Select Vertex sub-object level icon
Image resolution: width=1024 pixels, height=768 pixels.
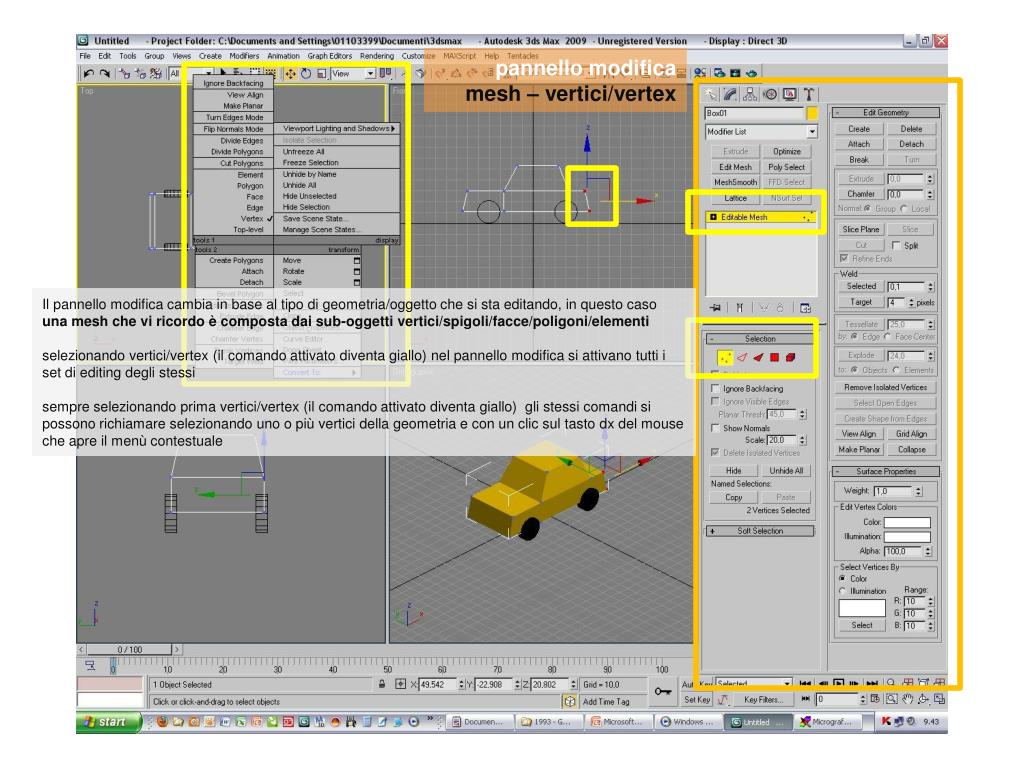(725, 357)
